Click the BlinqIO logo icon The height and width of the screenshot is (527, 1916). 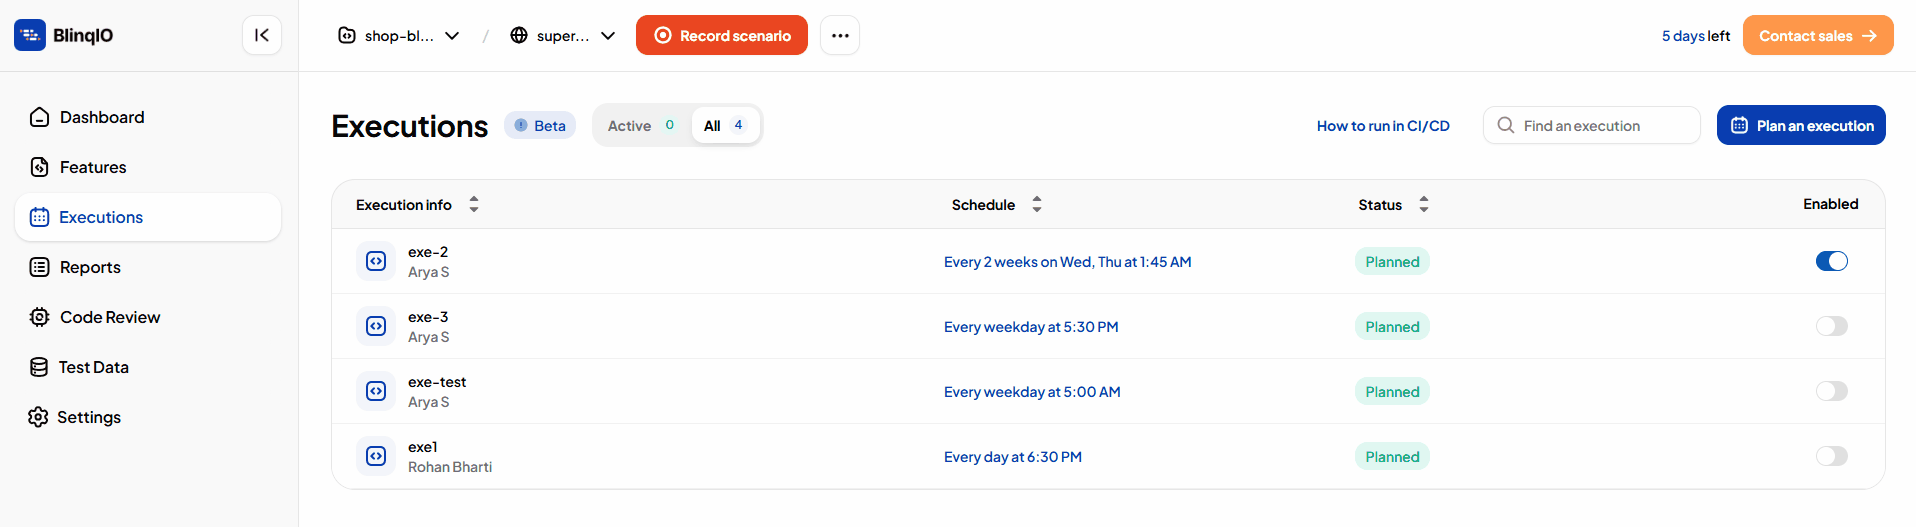[30, 35]
